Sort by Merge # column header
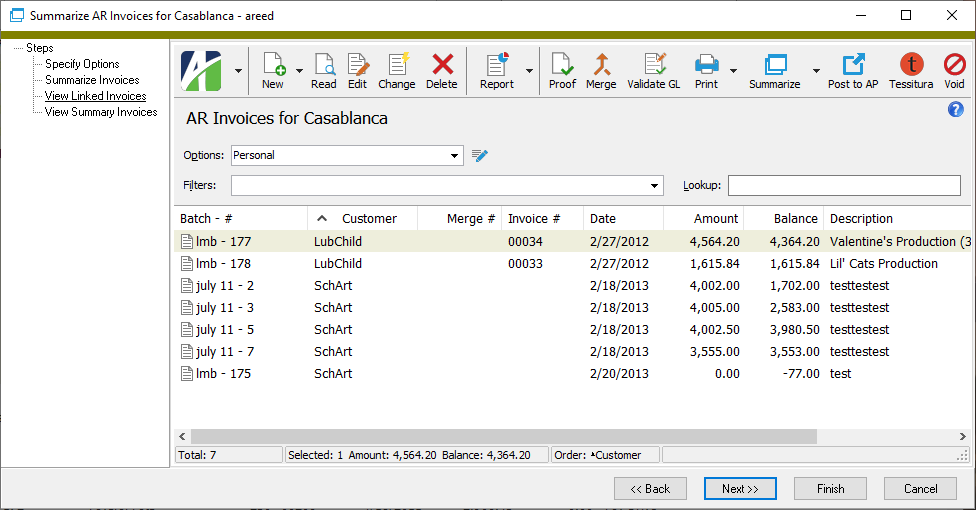The image size is (976, 510). click(x=459, y=219)
